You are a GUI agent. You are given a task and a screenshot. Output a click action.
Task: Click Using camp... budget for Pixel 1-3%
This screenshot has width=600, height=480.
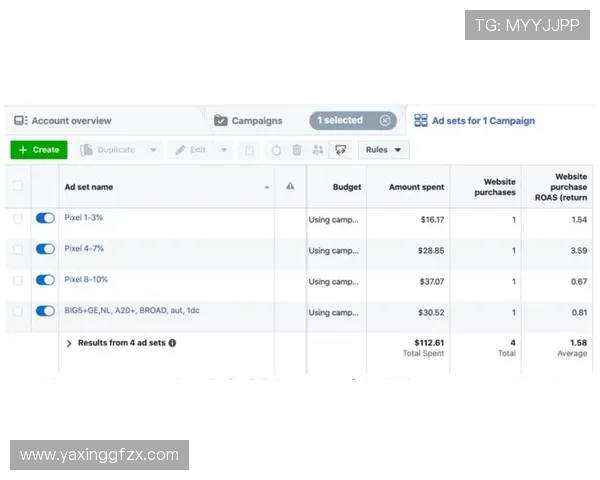[333, 220]
